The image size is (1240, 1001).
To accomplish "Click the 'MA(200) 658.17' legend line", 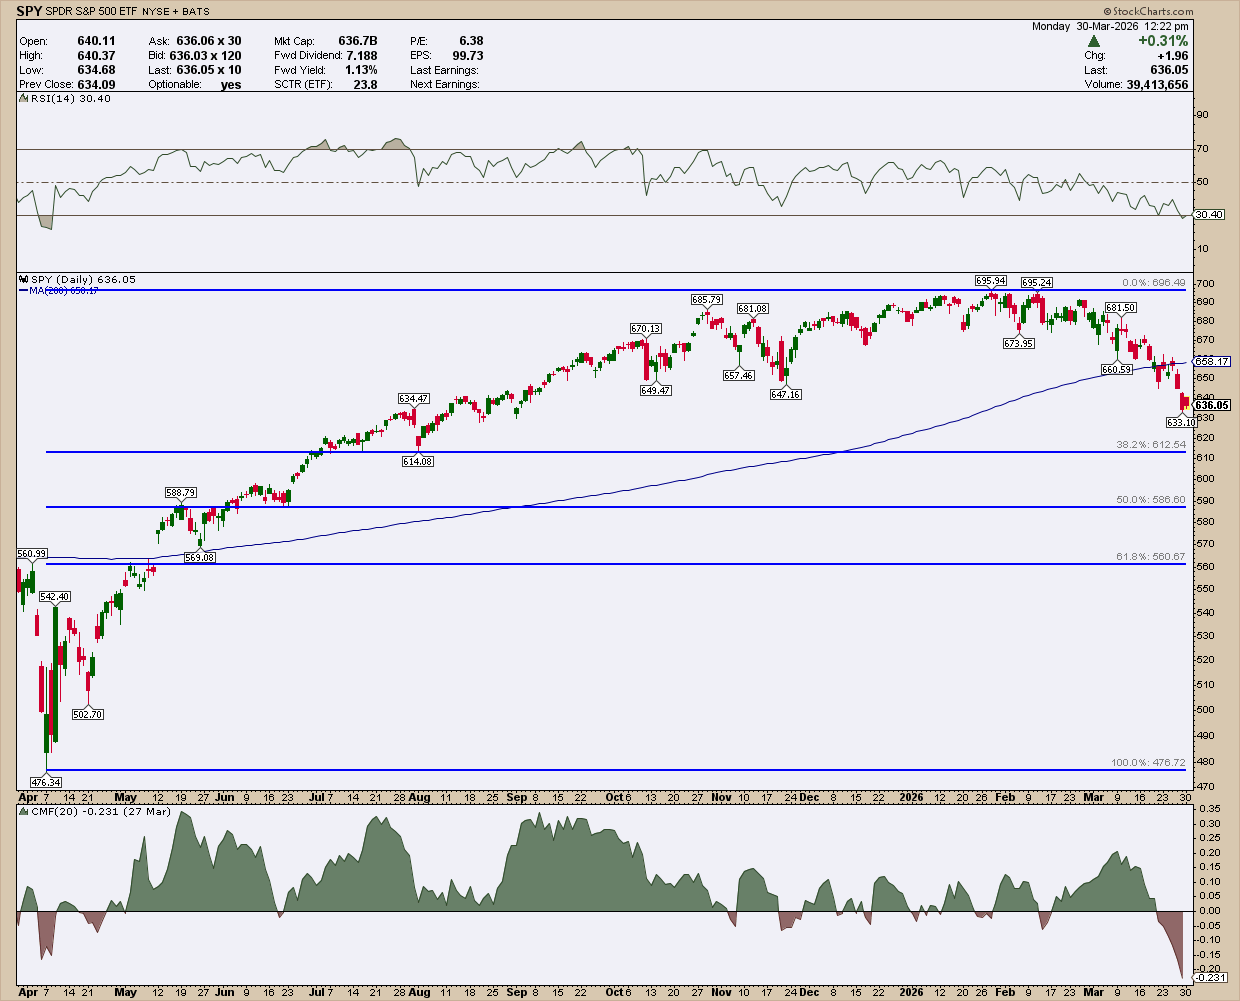I will (59, 290).
